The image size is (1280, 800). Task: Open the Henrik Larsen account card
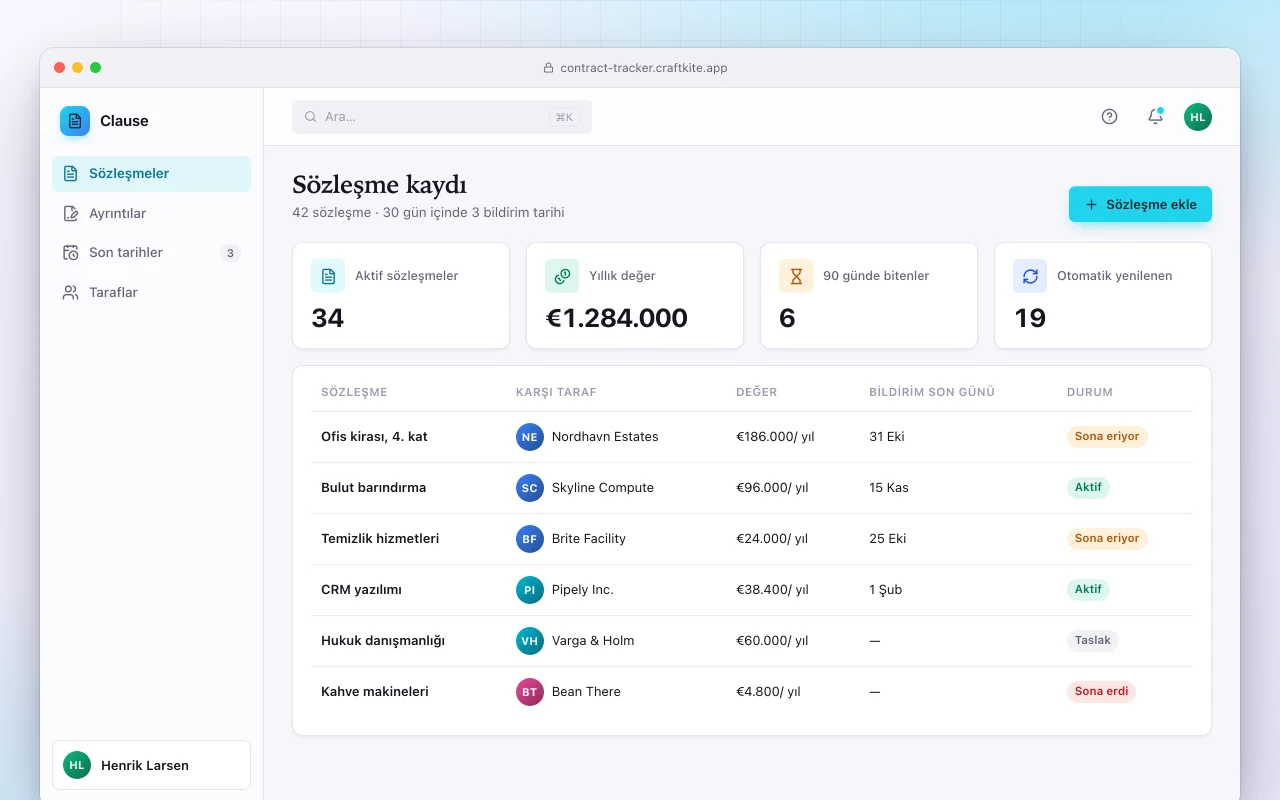point(152,765)
